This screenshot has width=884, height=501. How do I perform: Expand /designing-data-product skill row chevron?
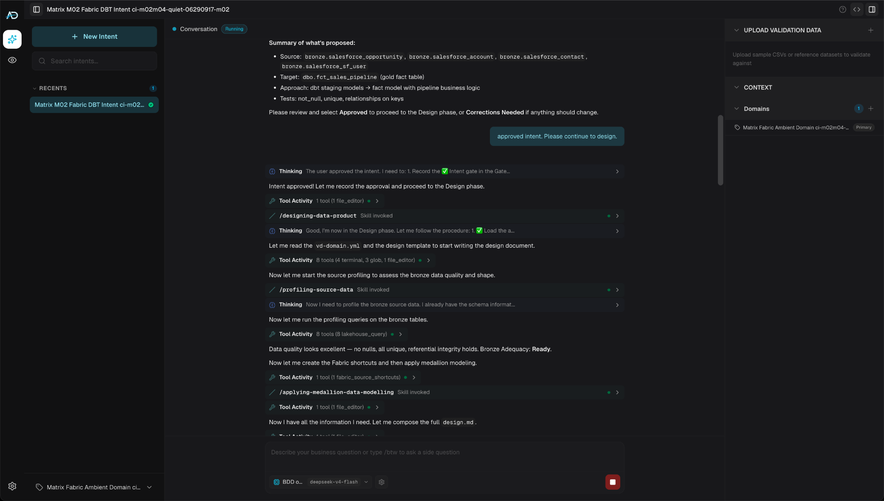pos(617,216)
